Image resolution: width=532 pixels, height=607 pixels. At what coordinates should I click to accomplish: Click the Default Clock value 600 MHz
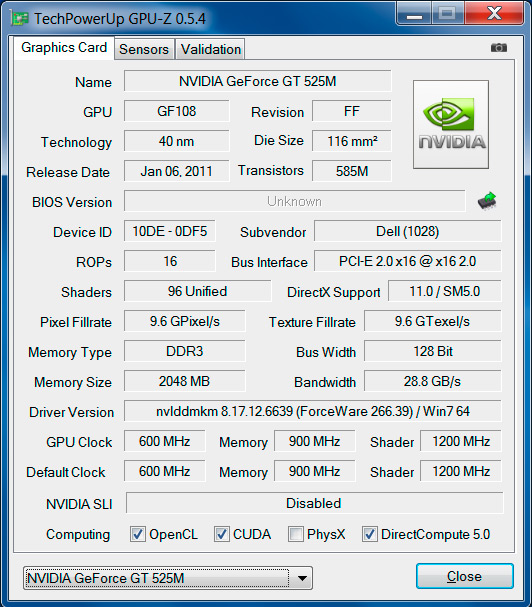(165, 471)
